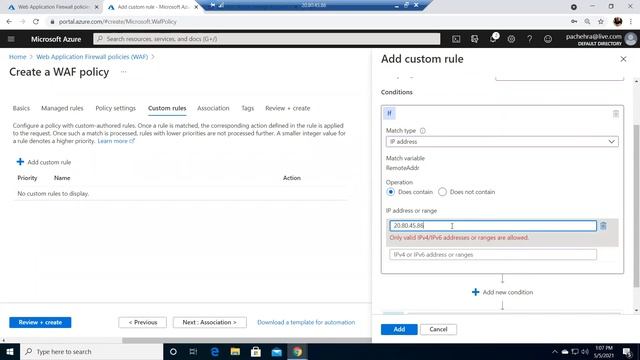Open the saved passwords key icon

574,22
